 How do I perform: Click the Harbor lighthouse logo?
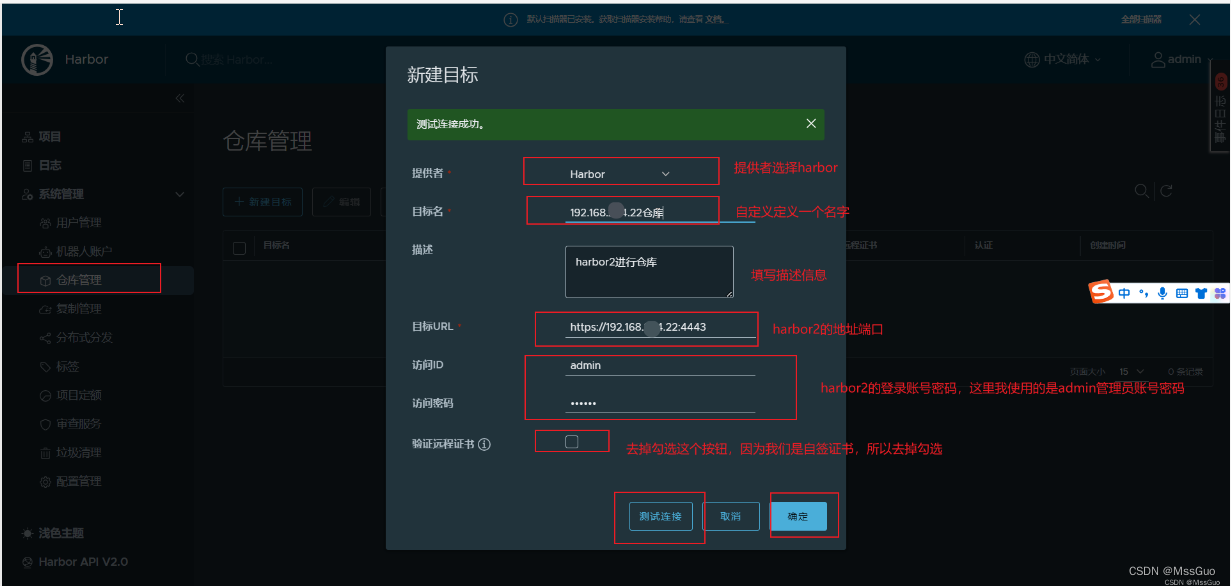(37, 60)
